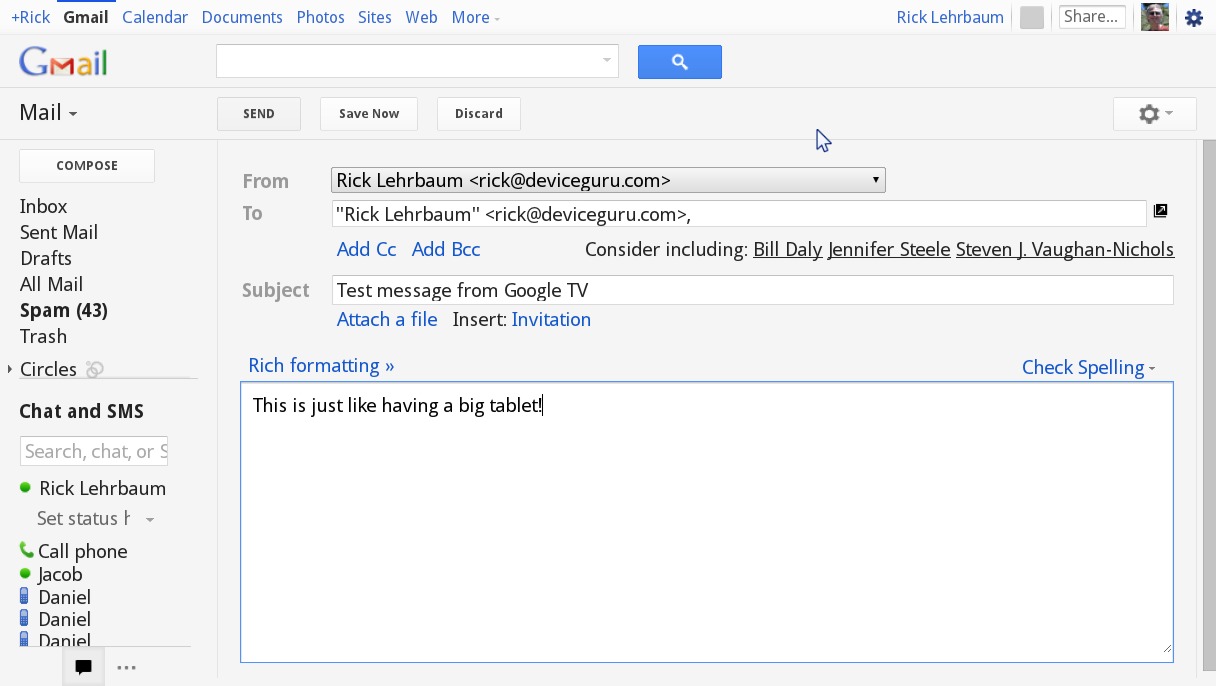Screen dimensions: 1216x686
Task: Open the Spam (43) folder
Action: (64, 310)
